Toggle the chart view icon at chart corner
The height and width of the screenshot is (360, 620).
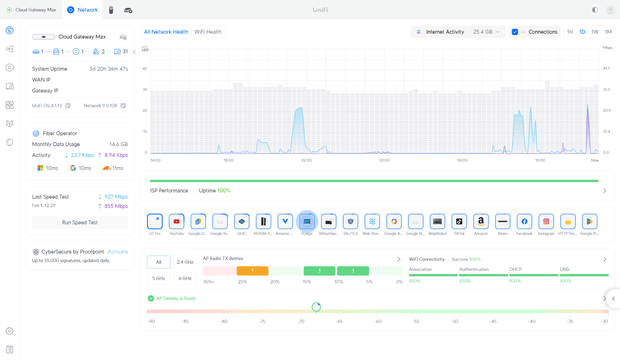click(146, 49)
